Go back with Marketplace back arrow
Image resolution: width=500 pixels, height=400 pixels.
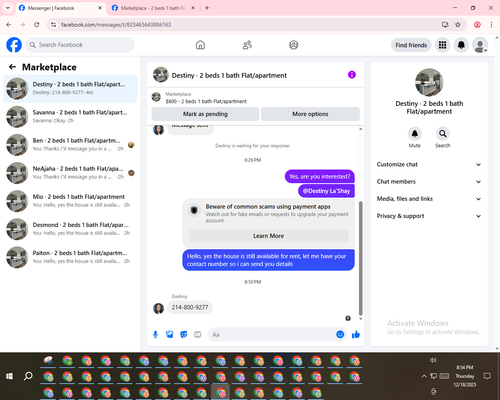[x=12, y=67]
